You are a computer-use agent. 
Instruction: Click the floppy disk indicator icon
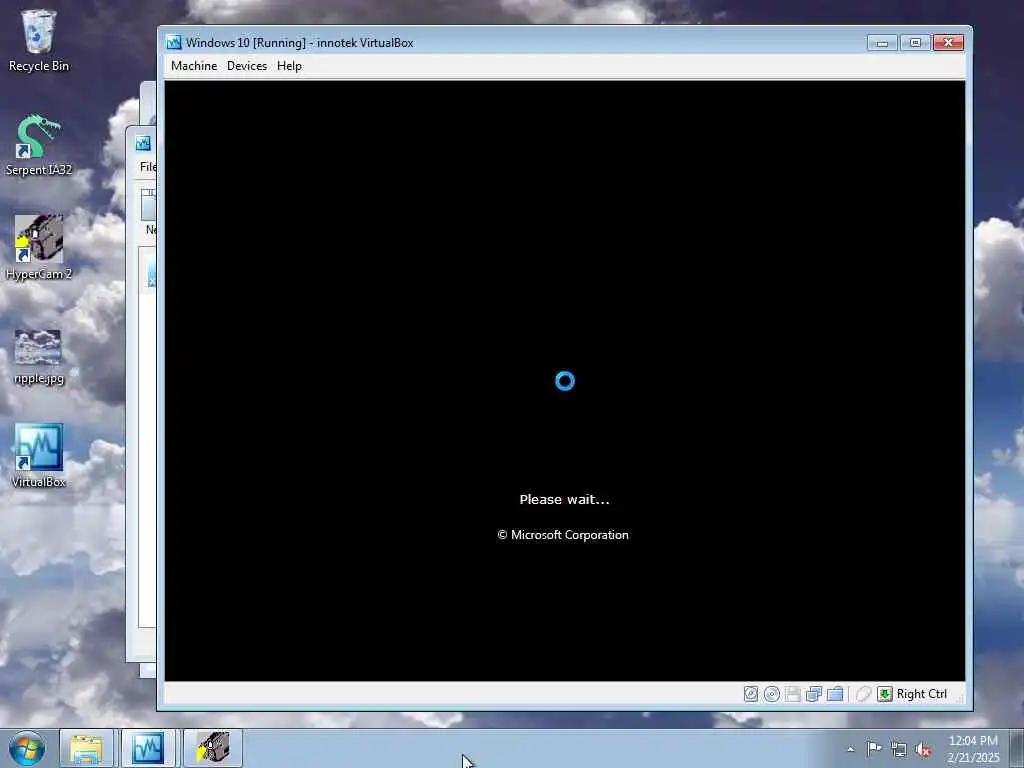point(793,694)
